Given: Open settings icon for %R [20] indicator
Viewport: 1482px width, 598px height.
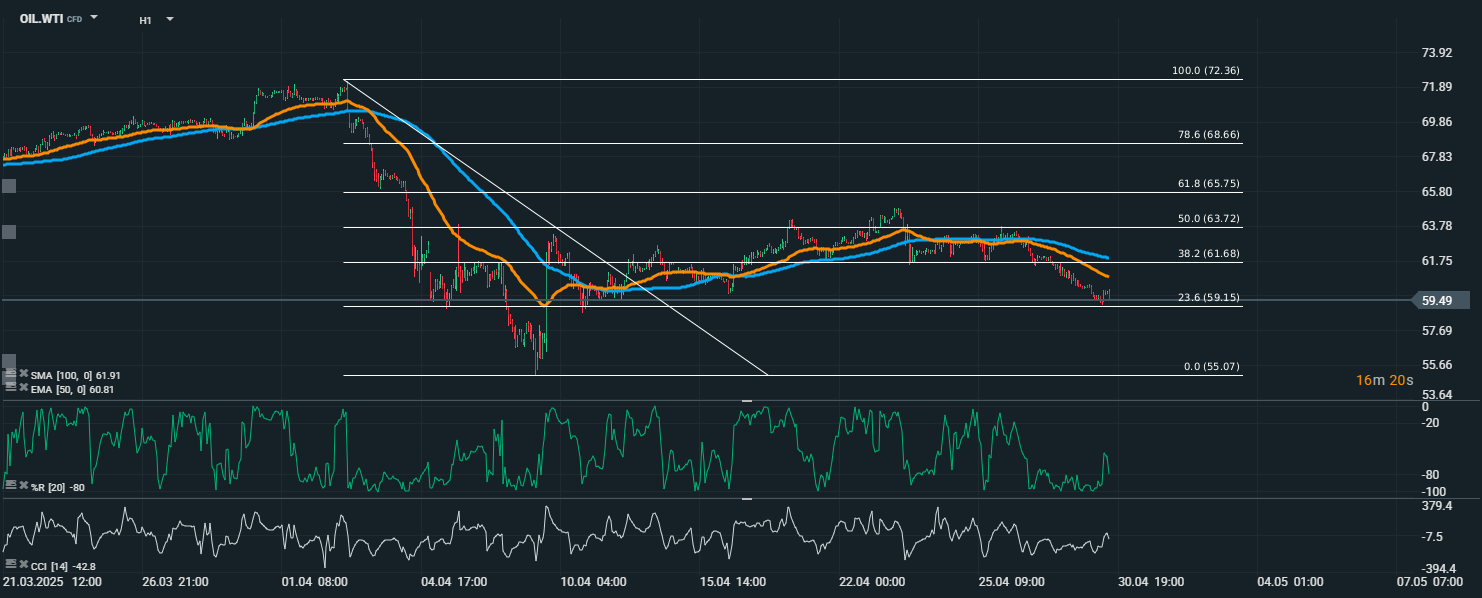Looking at the screenshot, I should pyautogui.click(x=11, y=485).
